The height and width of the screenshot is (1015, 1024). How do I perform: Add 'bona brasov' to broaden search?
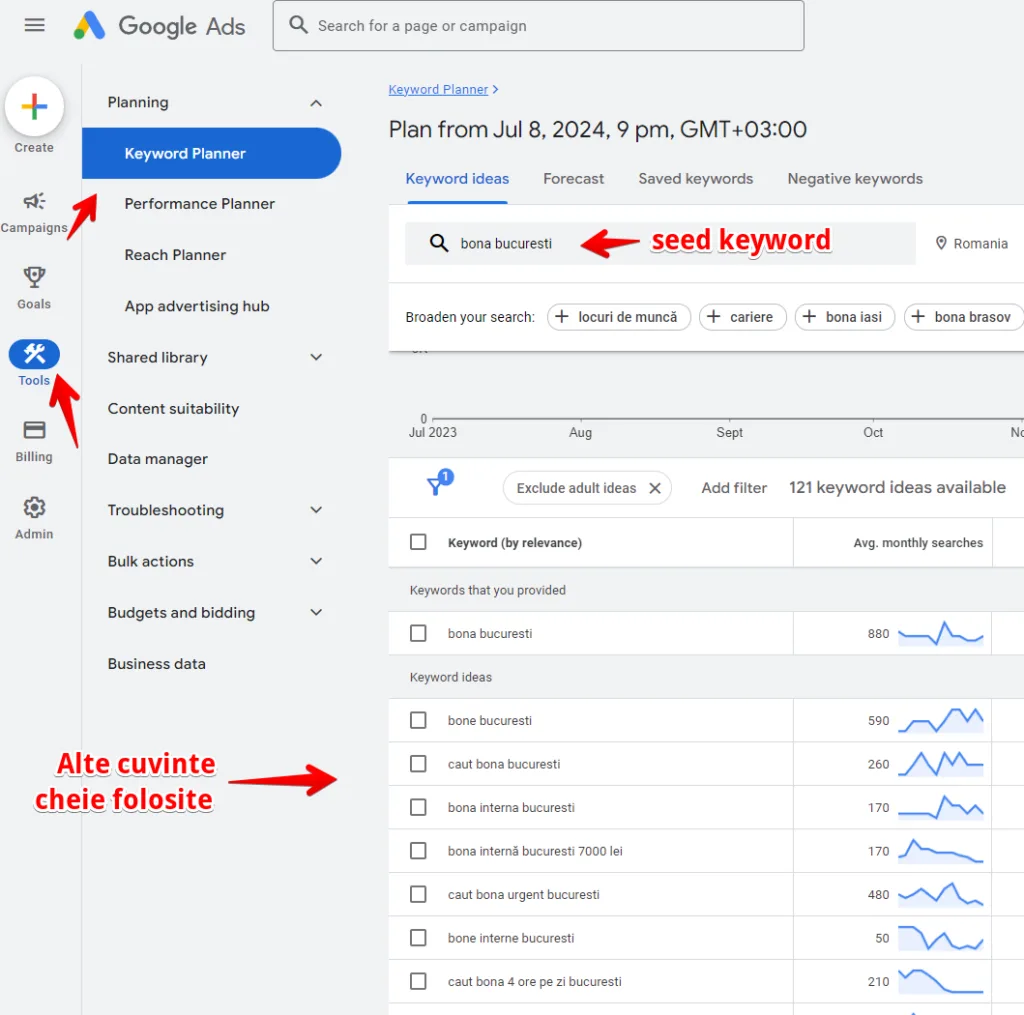click(964, 317)
